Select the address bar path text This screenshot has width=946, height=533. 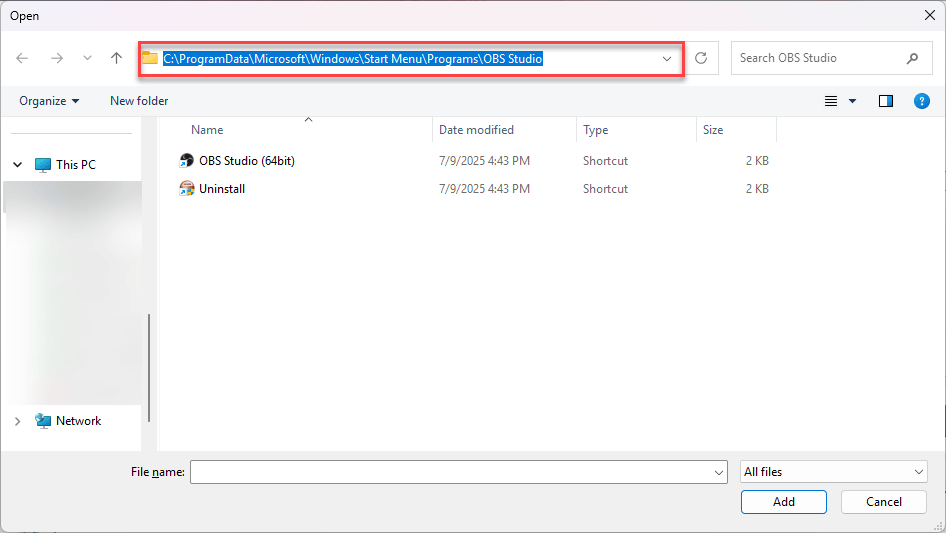[353, 59]
